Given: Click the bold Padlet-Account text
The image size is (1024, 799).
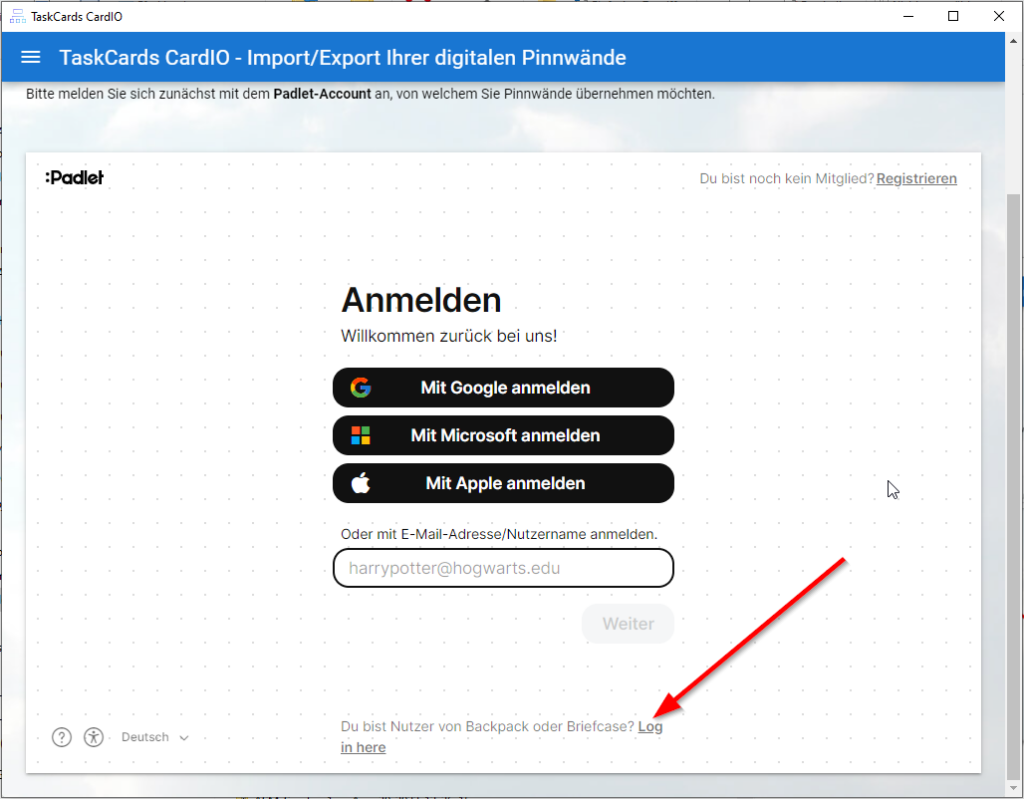Looking at the screenshot, I should tap(322, 93).
